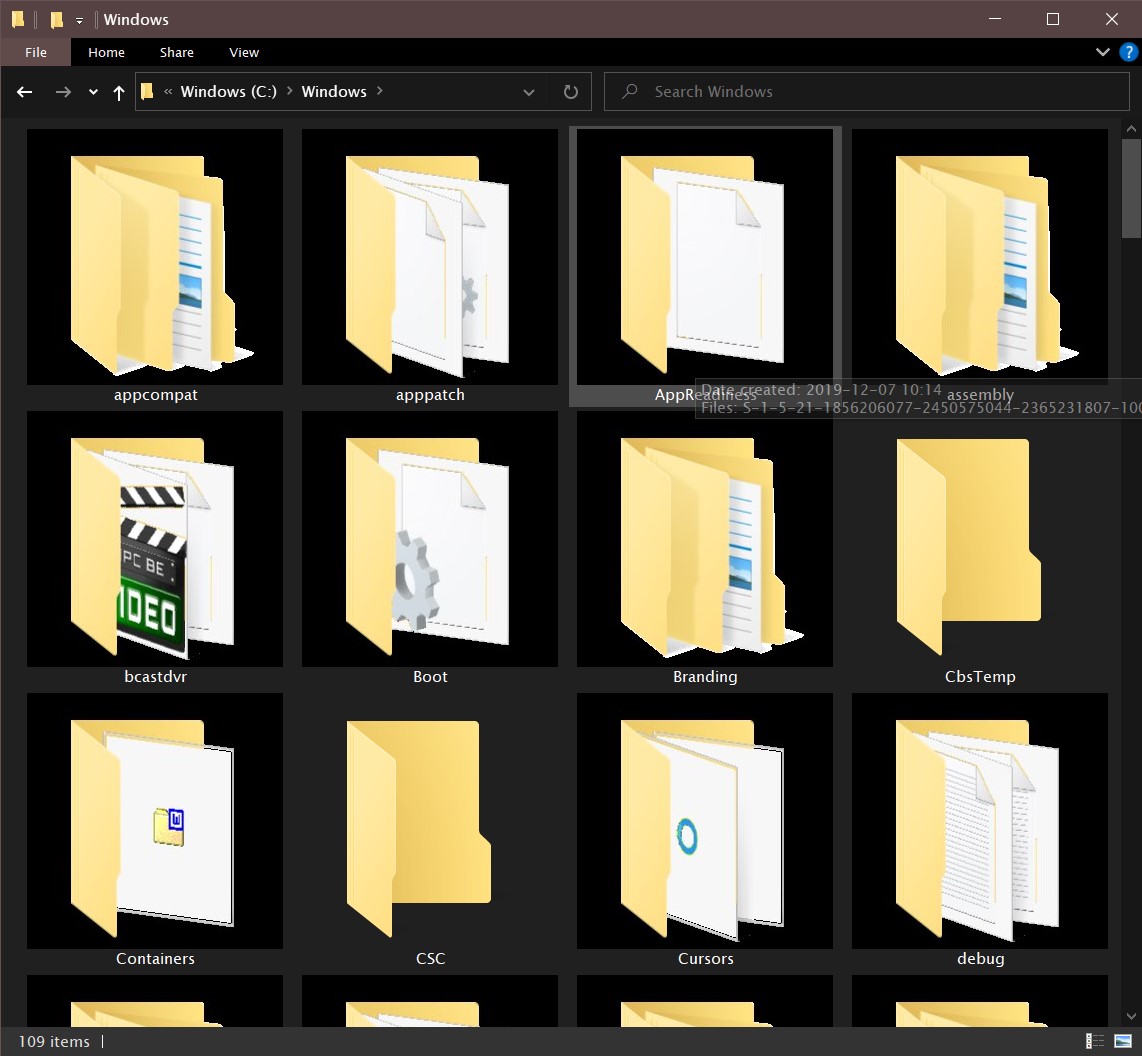Open the Branding folder icon

click(705, 539)
